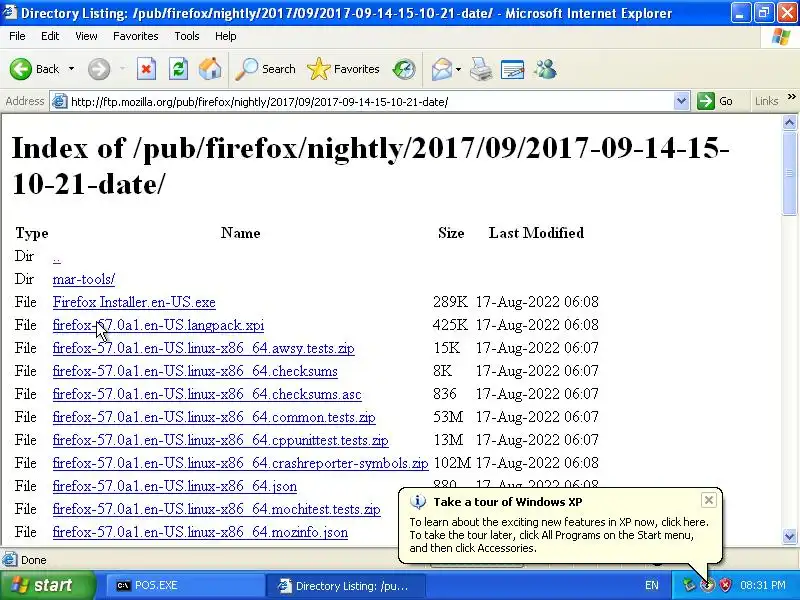Screen dimensions: 800x600
Task: Go to the Home page icon
Action: (x=210, y=69)
